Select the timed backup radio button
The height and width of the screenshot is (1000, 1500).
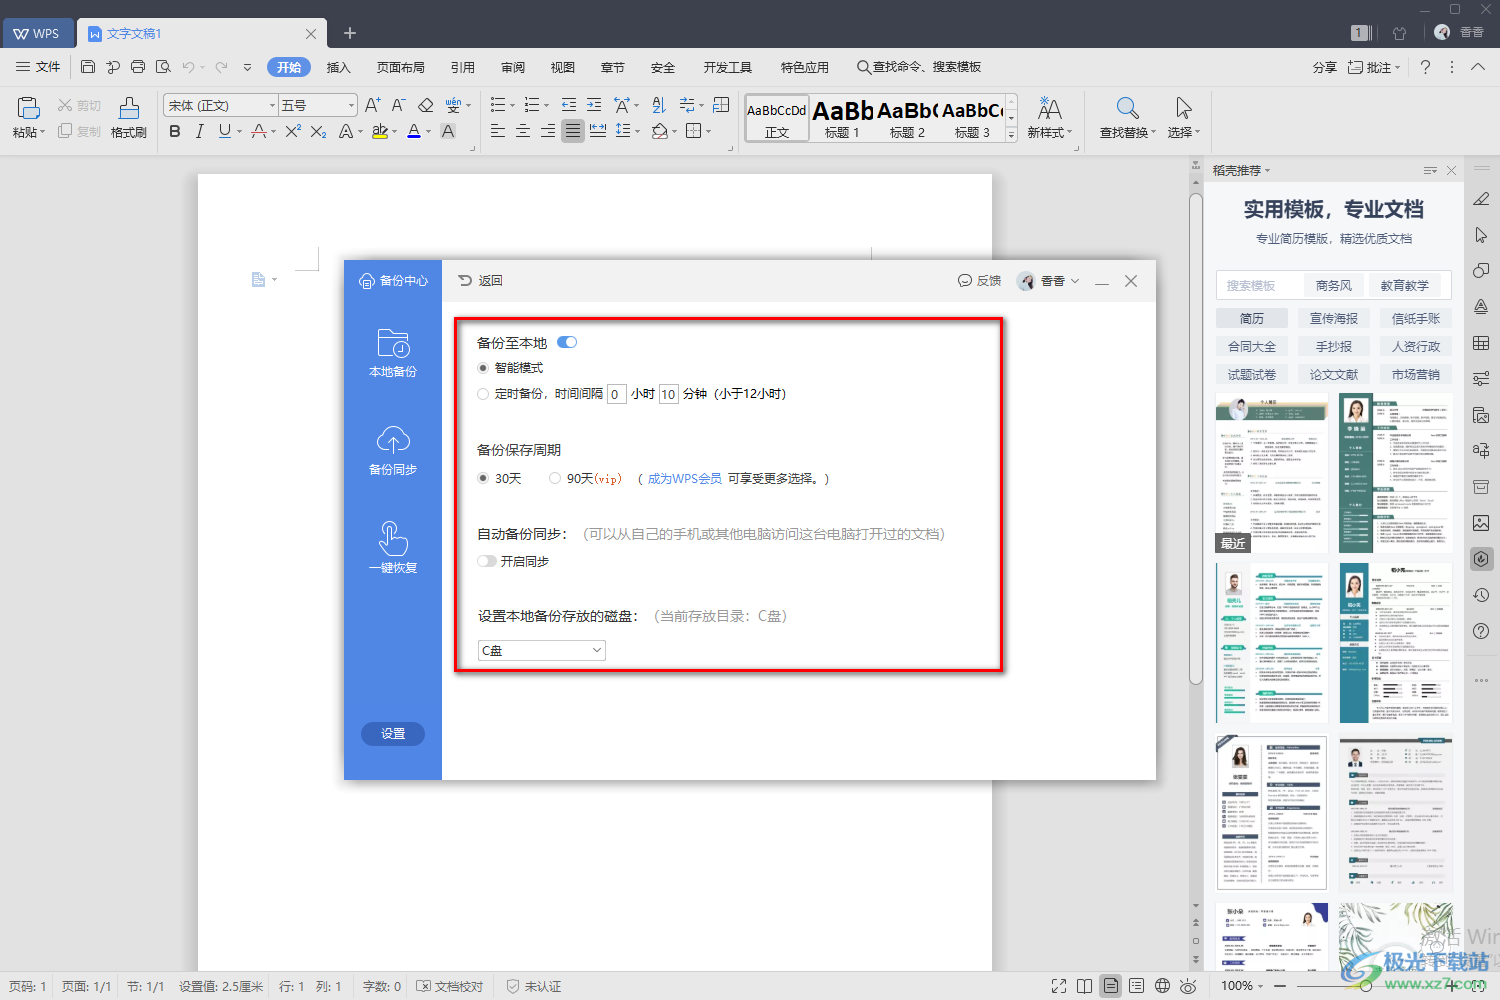coord(483,394)
